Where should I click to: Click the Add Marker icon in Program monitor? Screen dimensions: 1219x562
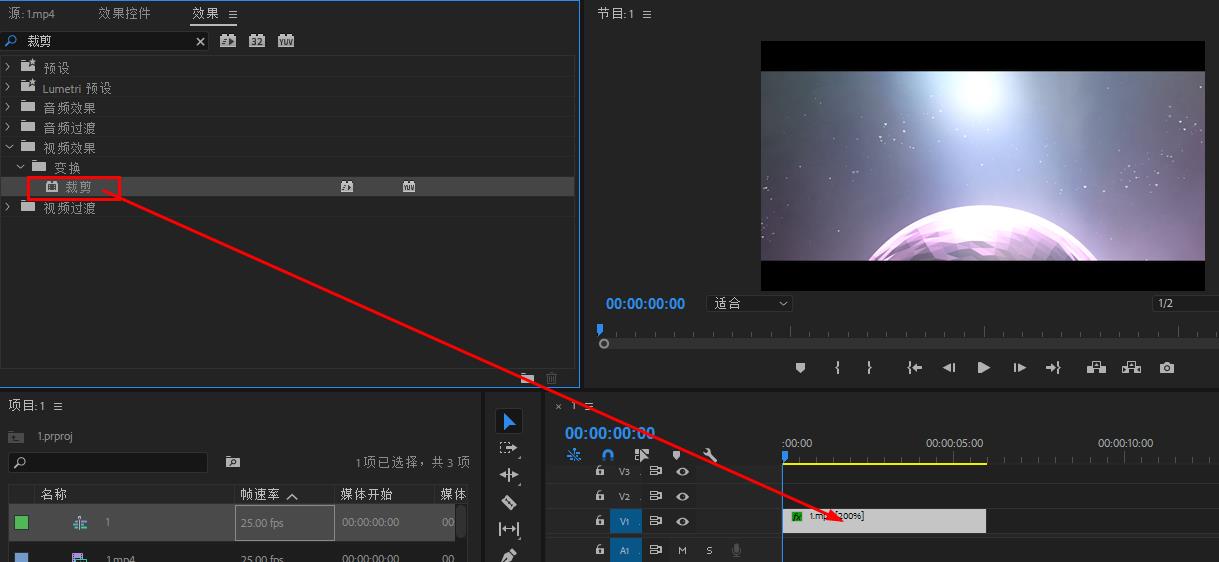click(x=800, y=368)
